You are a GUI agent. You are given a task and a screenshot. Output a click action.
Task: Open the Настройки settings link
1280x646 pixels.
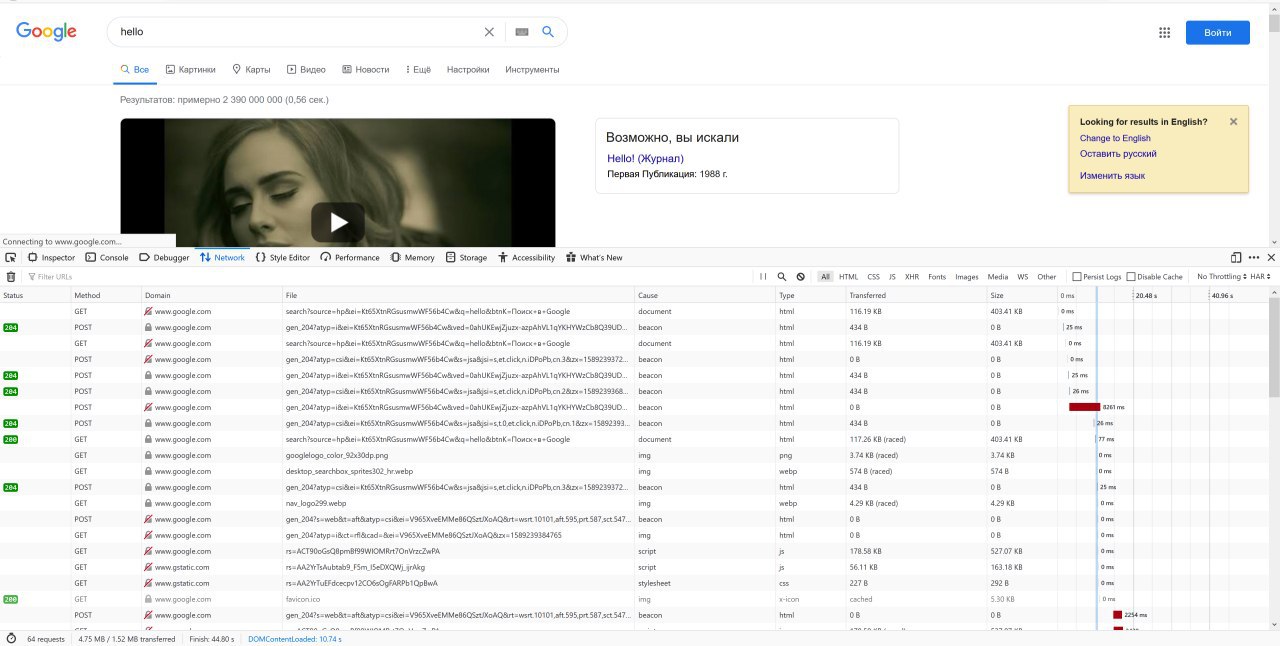pos(468,70)
